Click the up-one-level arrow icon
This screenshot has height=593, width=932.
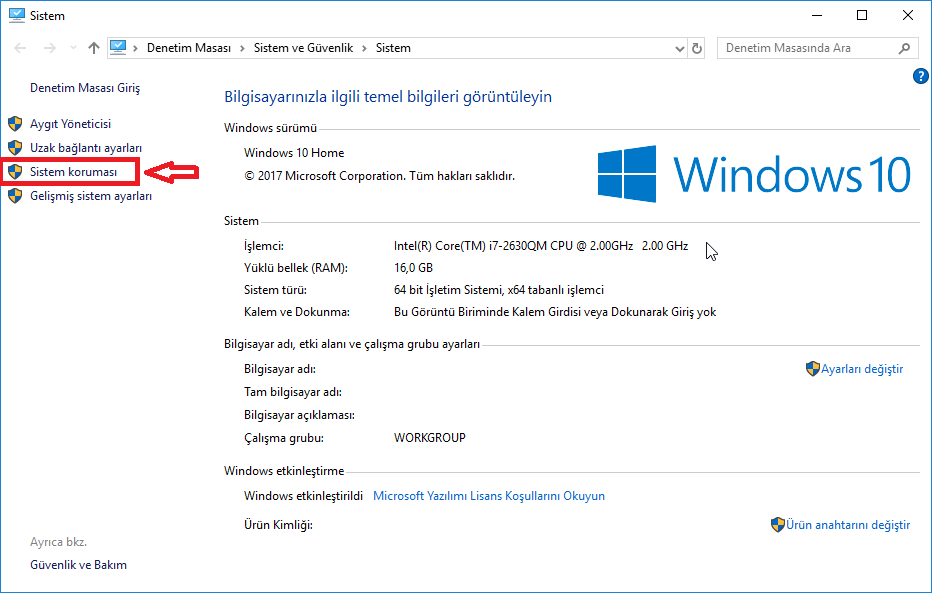point(93,47)
